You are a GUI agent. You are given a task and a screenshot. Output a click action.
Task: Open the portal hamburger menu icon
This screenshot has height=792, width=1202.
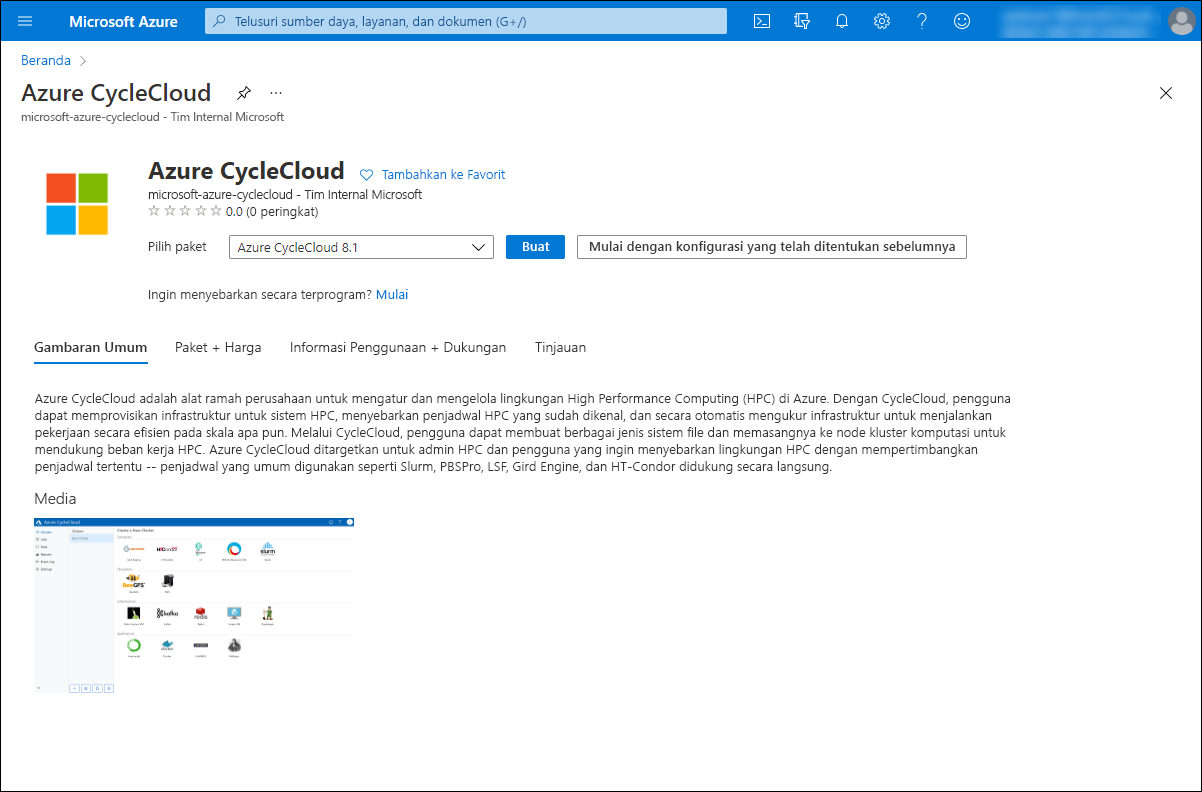point(25,20)
